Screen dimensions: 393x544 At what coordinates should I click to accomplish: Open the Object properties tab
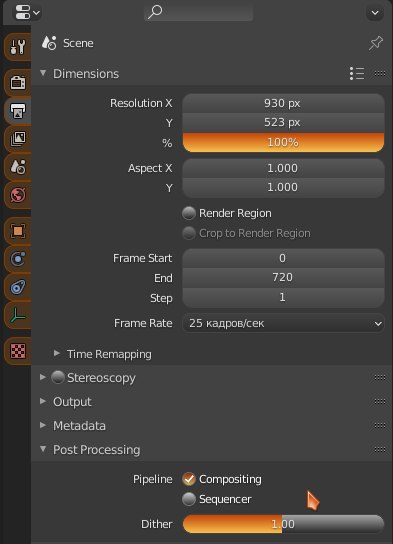tap(18, 231)
